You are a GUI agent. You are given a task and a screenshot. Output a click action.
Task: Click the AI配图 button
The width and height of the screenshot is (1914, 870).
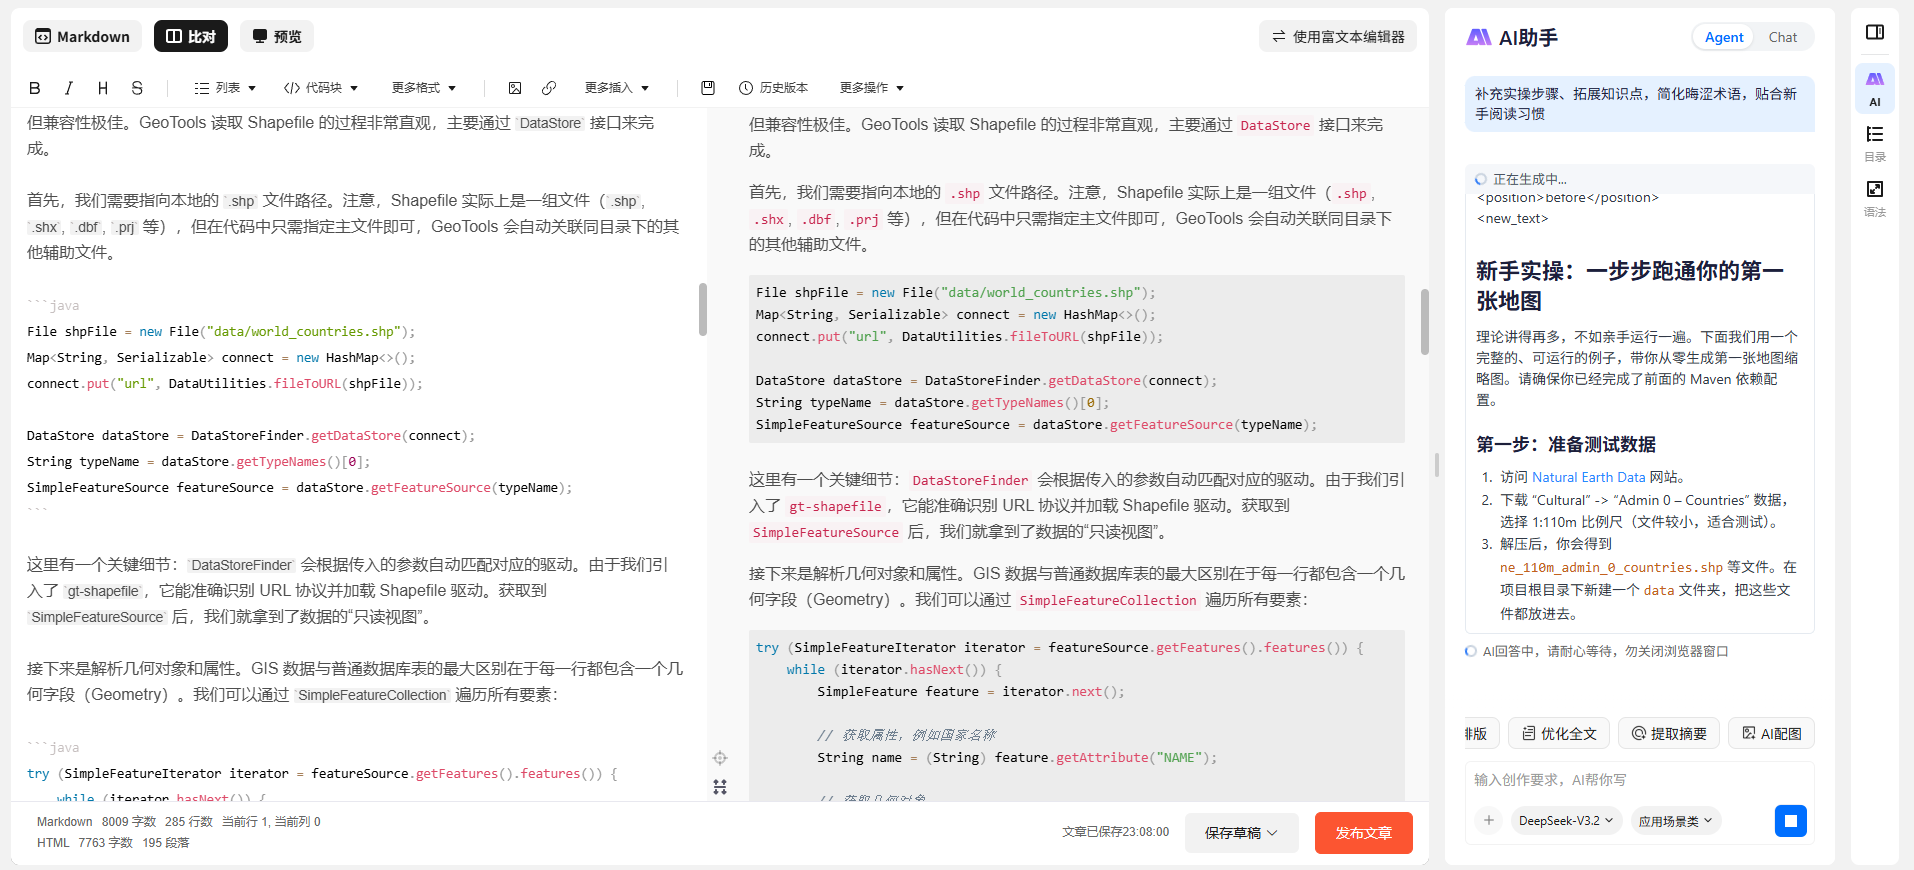(1771, 733)
